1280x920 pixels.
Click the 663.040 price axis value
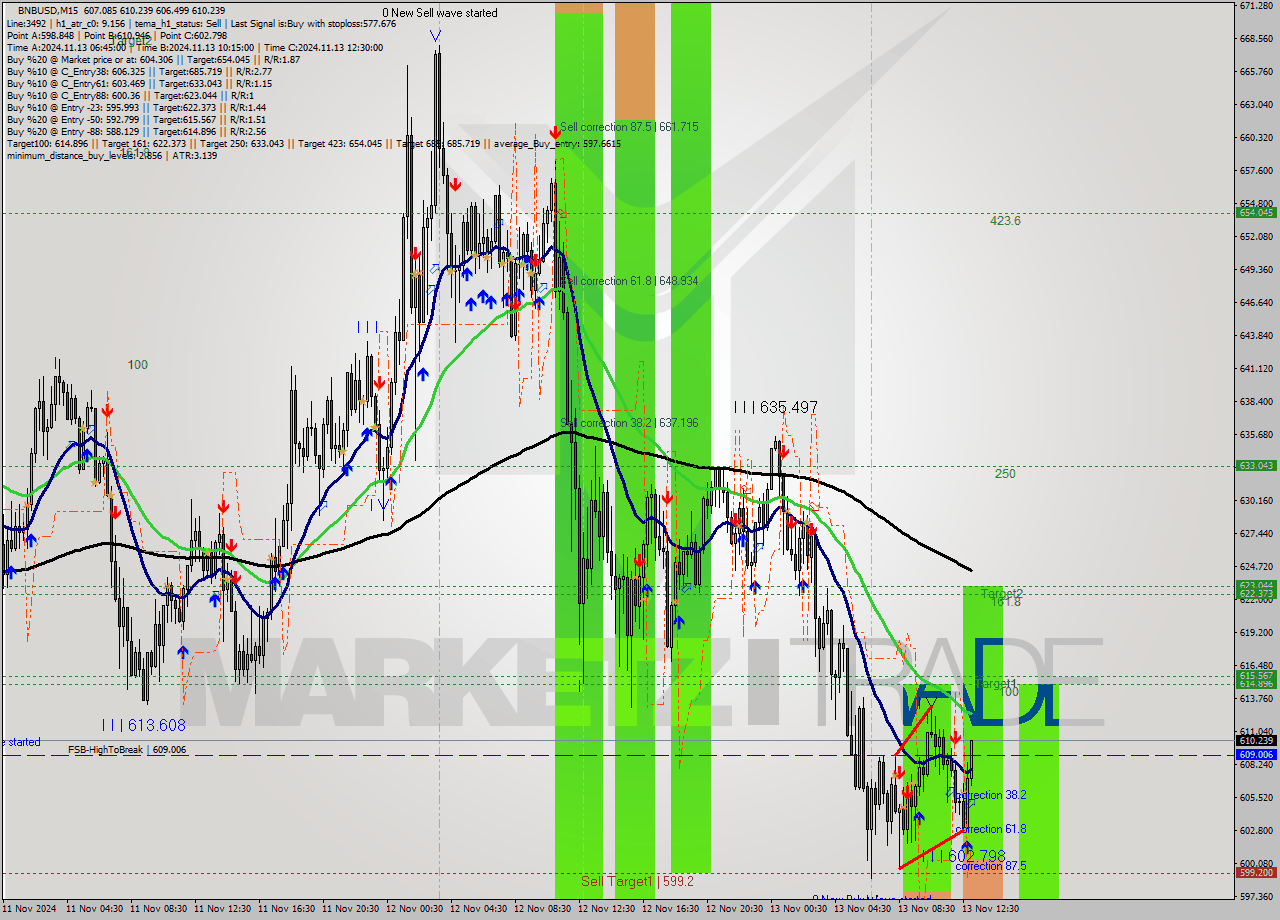pos(1256,105)
